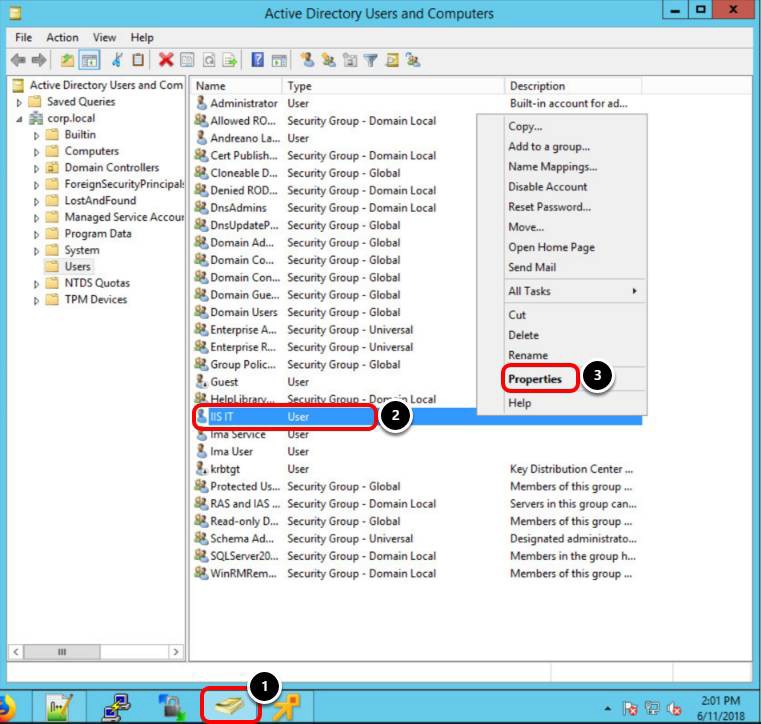
Task: Click the tree pane scrollbar left arrow
Action: [16, 652]
